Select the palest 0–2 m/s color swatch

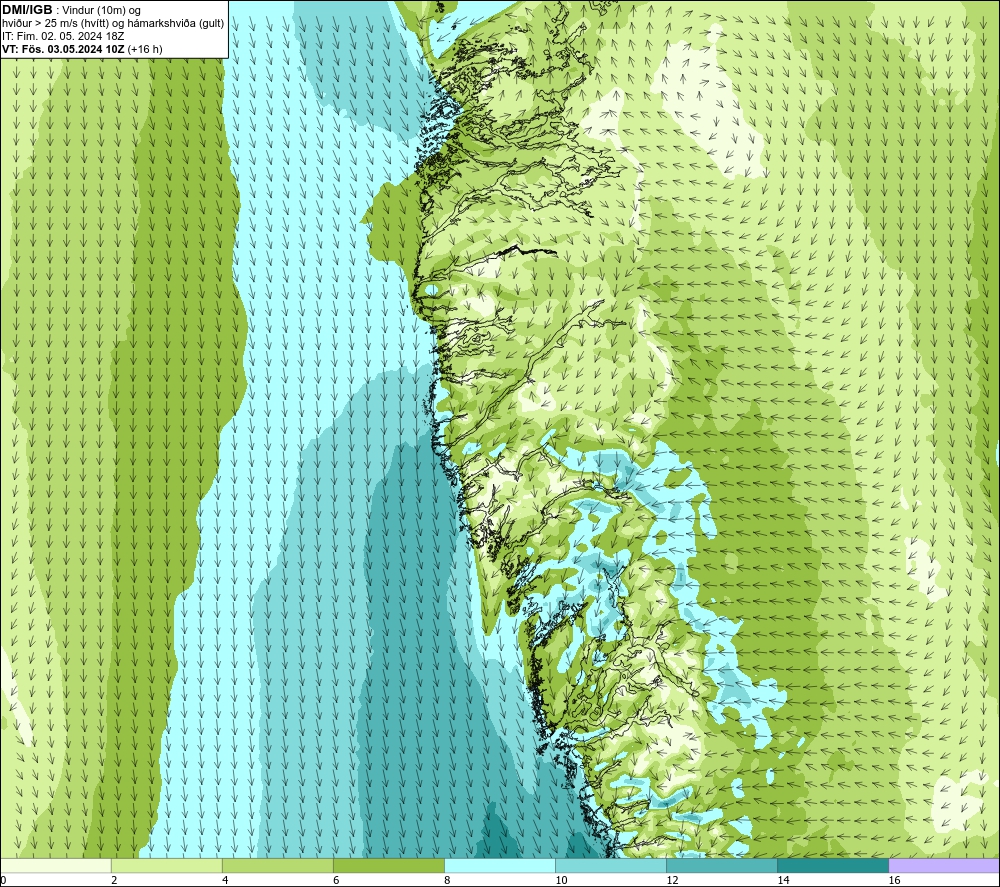(x=55, y=865)
